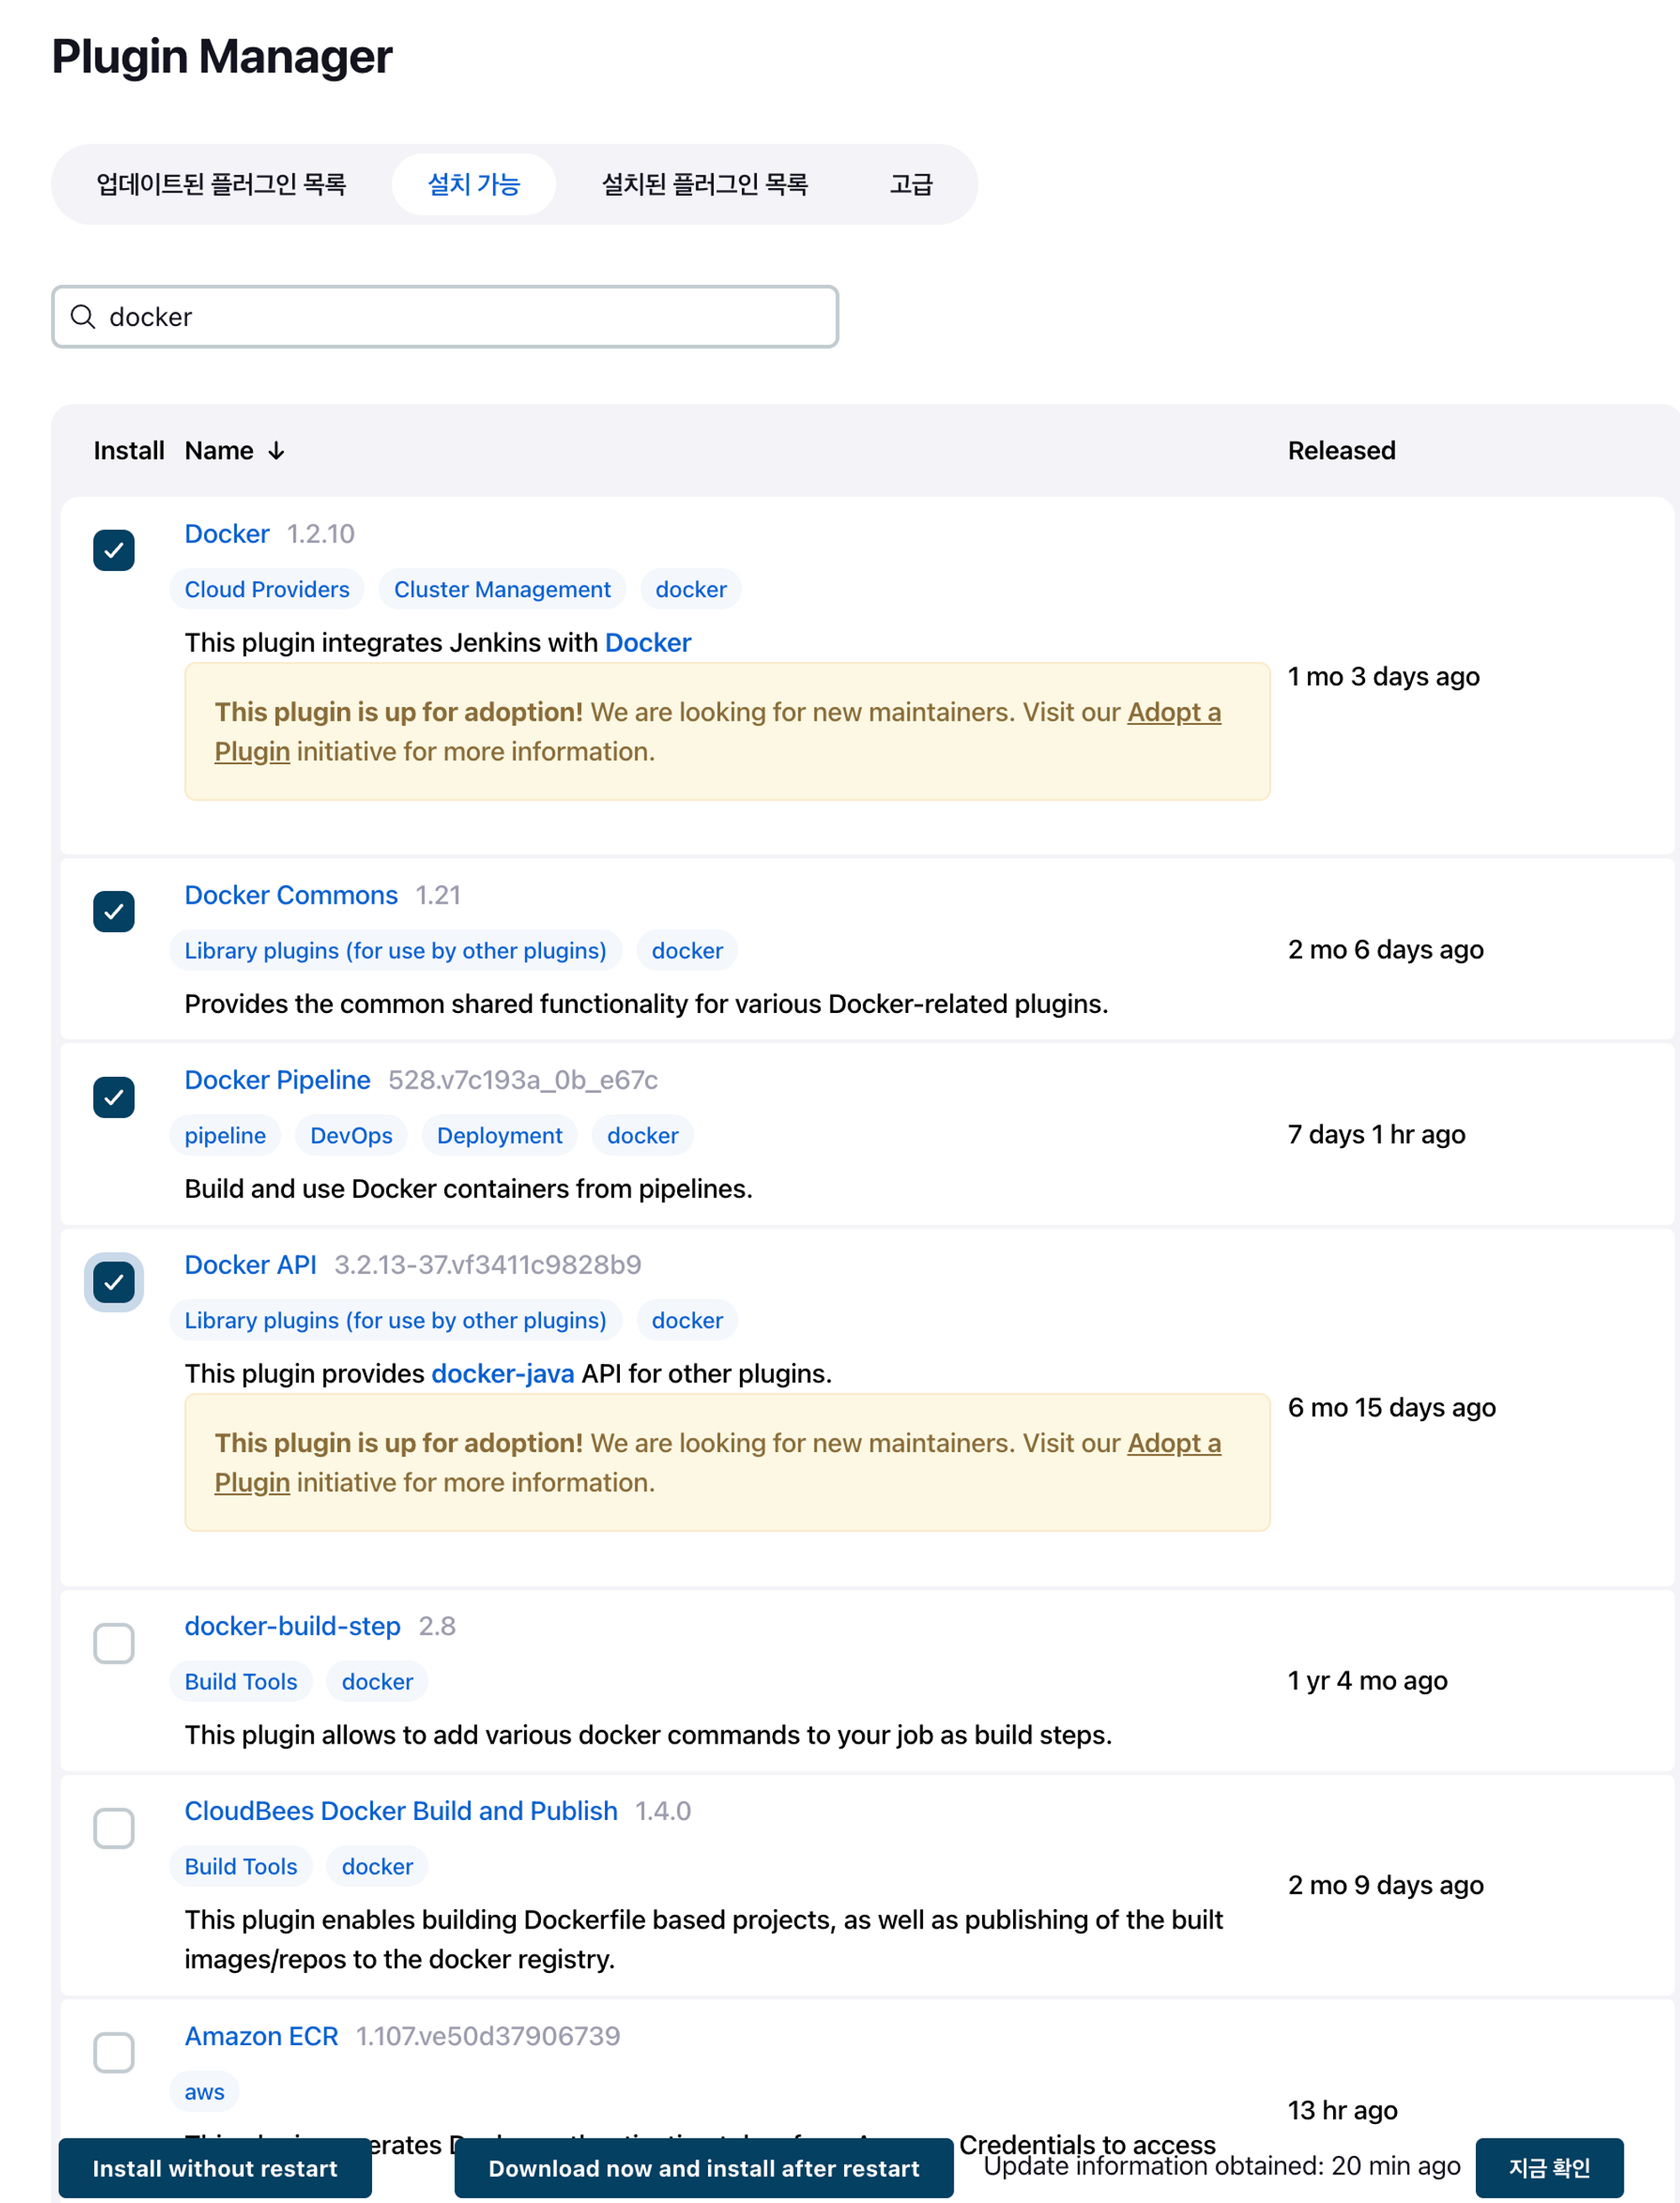
Task: Deselect the Docker API checkbox
Action: 114,1282
